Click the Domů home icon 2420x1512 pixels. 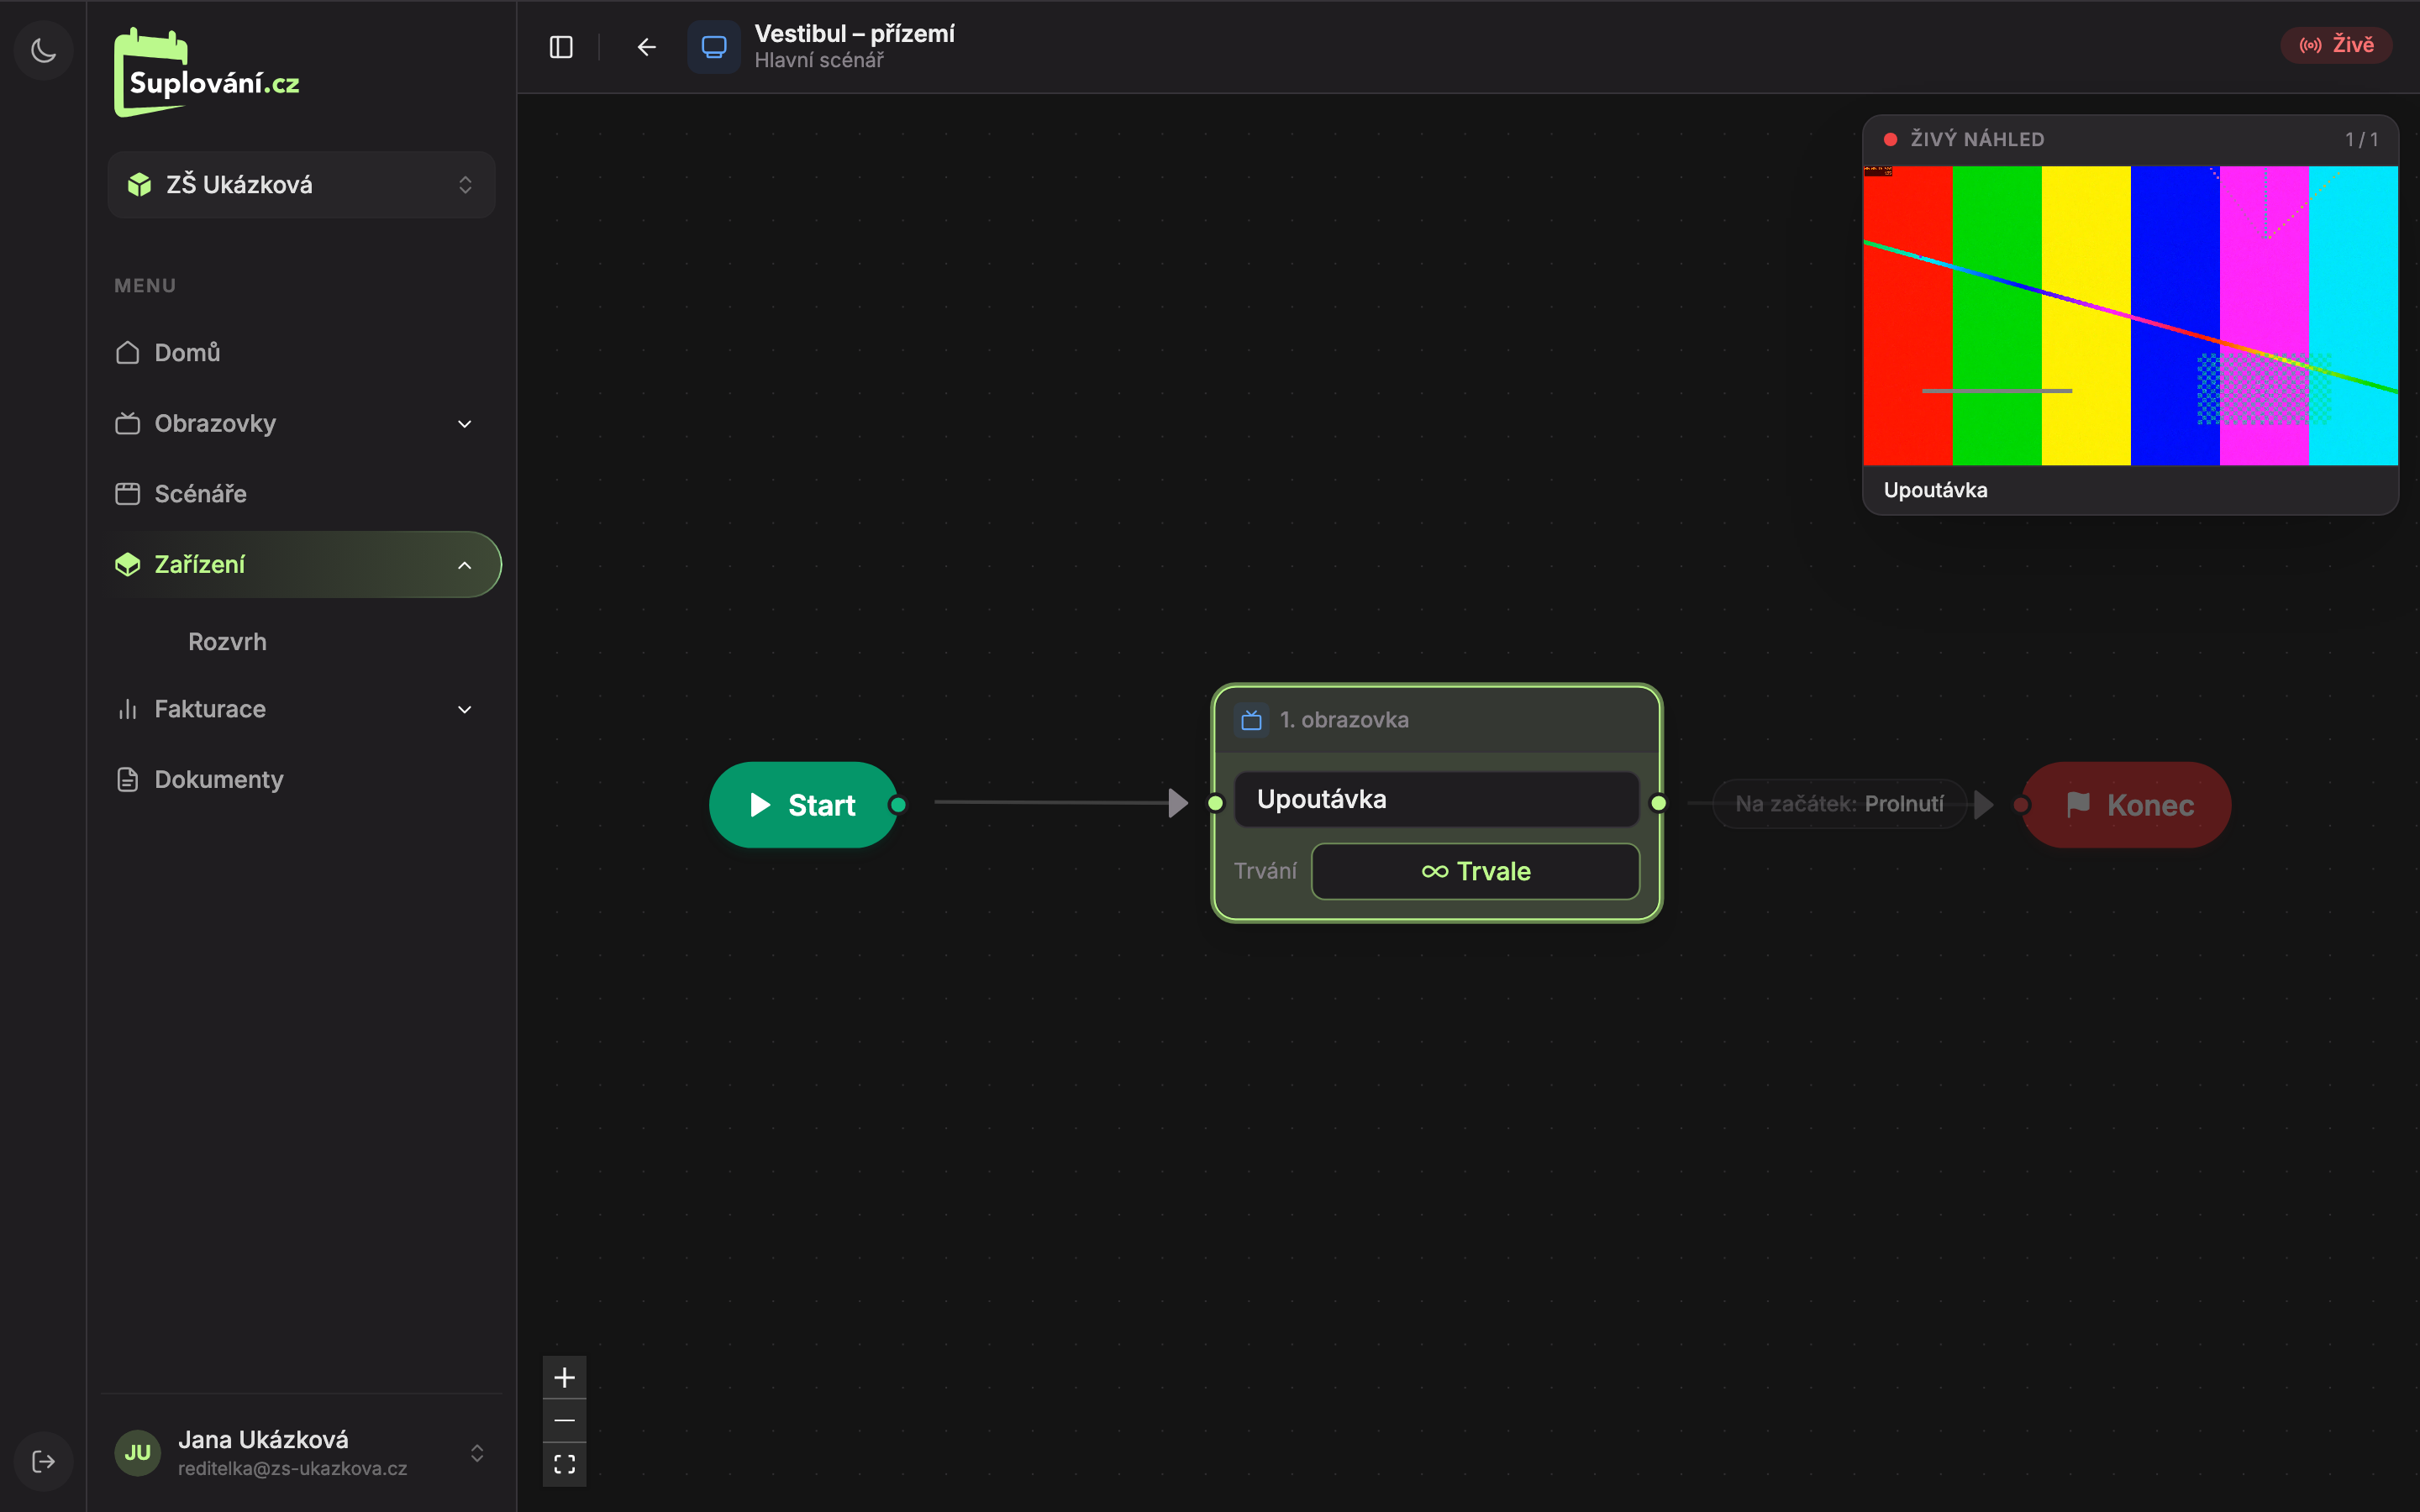click(x=127, y=352)
